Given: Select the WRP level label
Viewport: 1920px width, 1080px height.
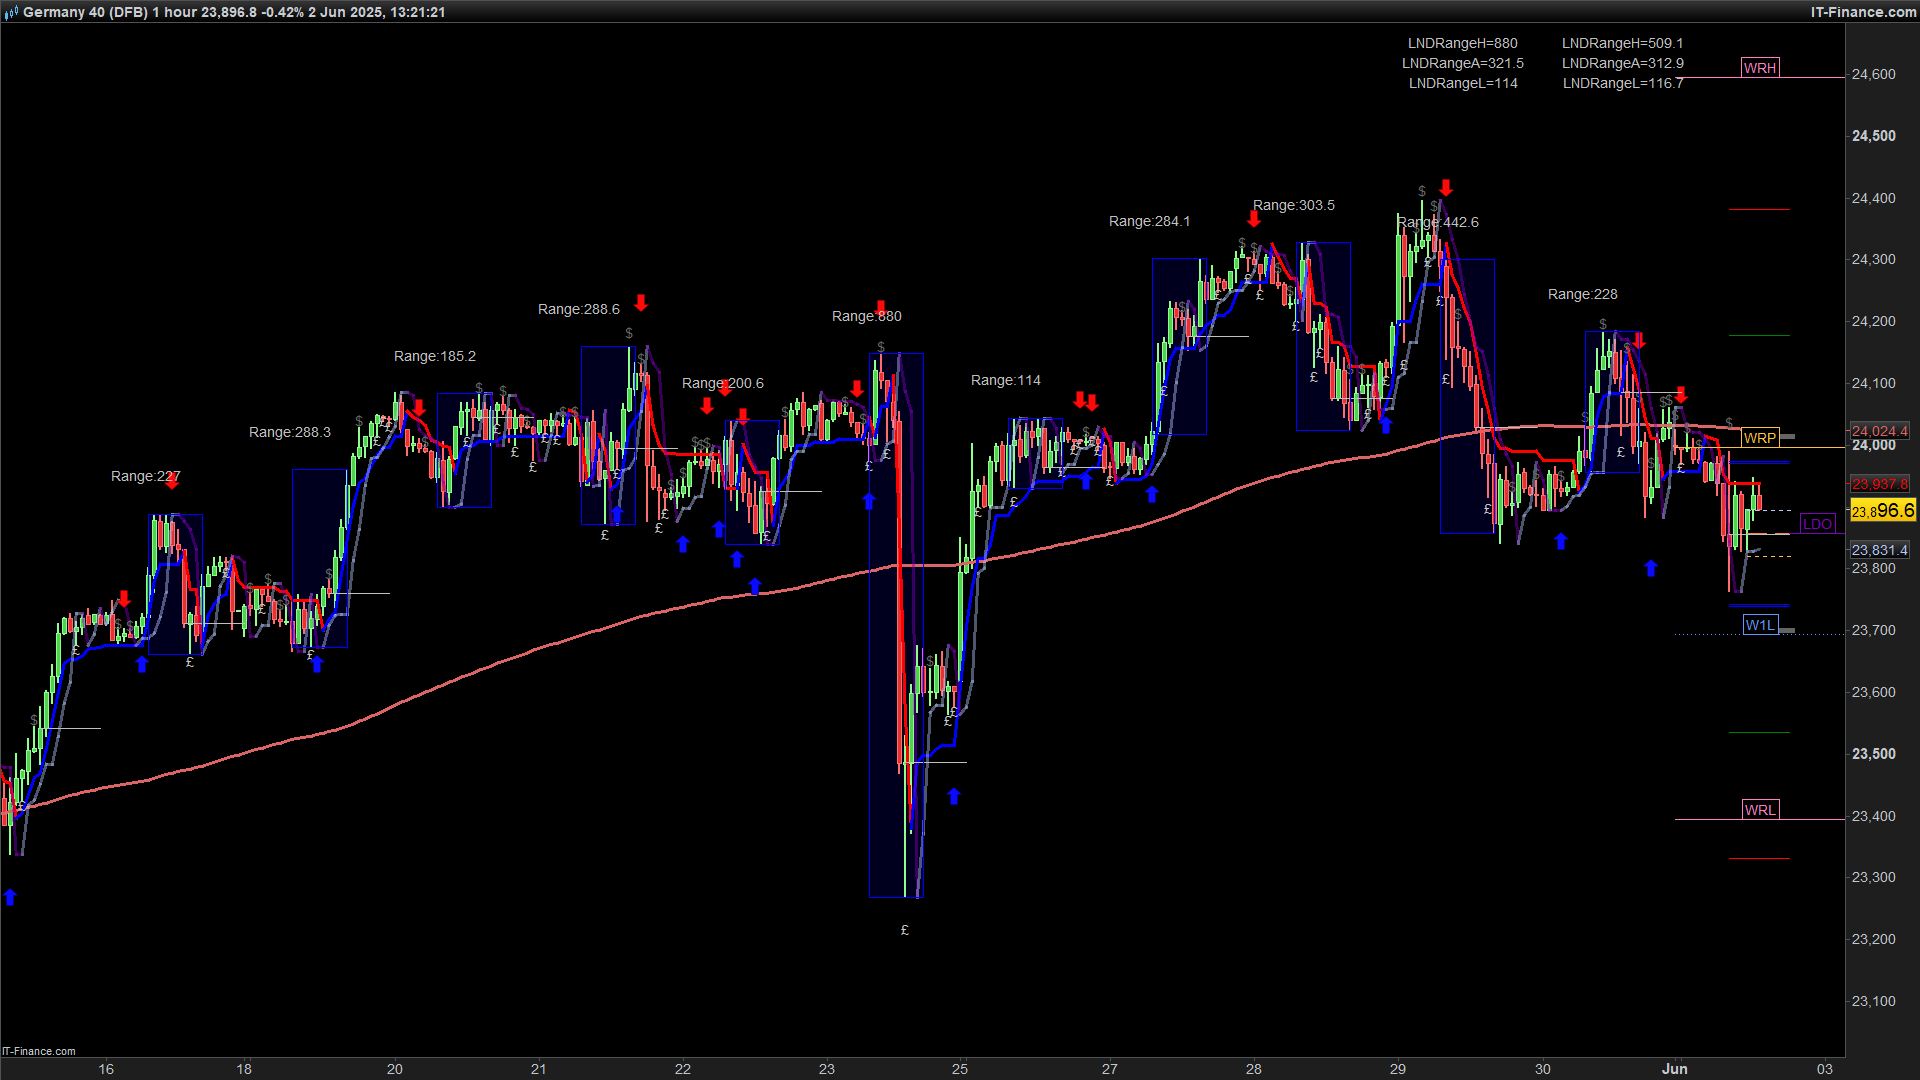Looking at the screenshot, I should (x=1759, y=438).
